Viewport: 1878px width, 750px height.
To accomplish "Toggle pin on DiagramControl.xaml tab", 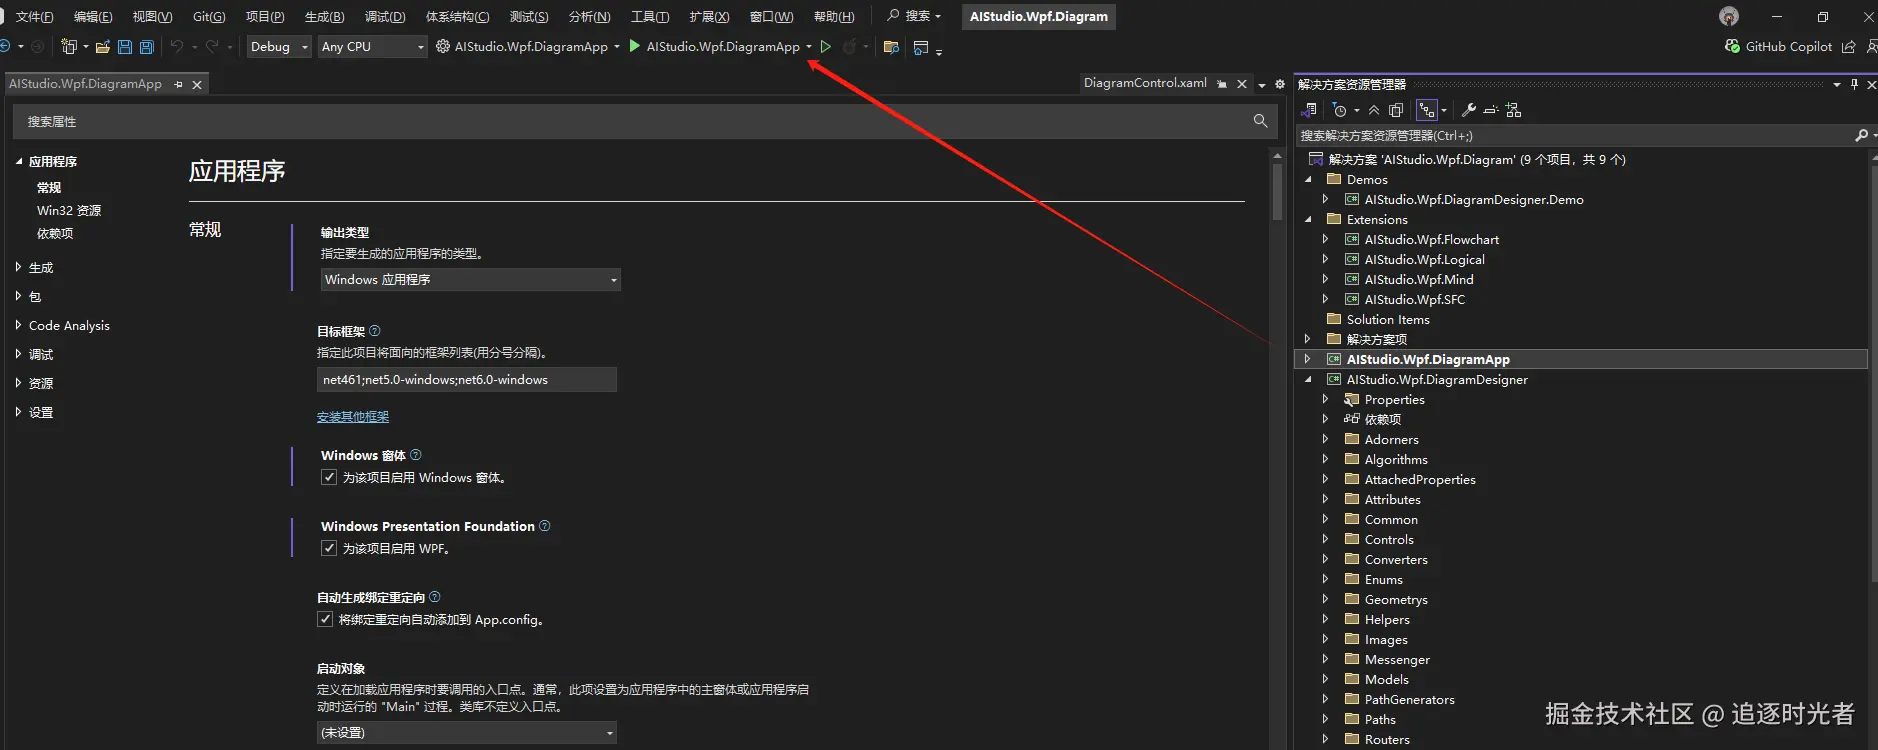I will tap(1222, 84).
